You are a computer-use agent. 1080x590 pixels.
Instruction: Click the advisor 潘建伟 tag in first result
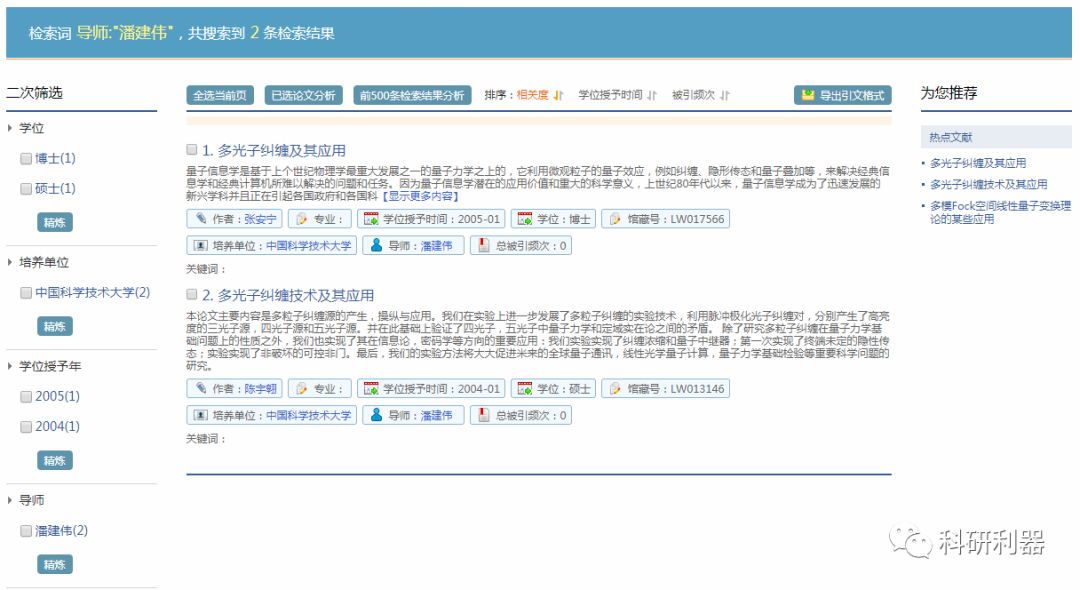pos(412,245)
